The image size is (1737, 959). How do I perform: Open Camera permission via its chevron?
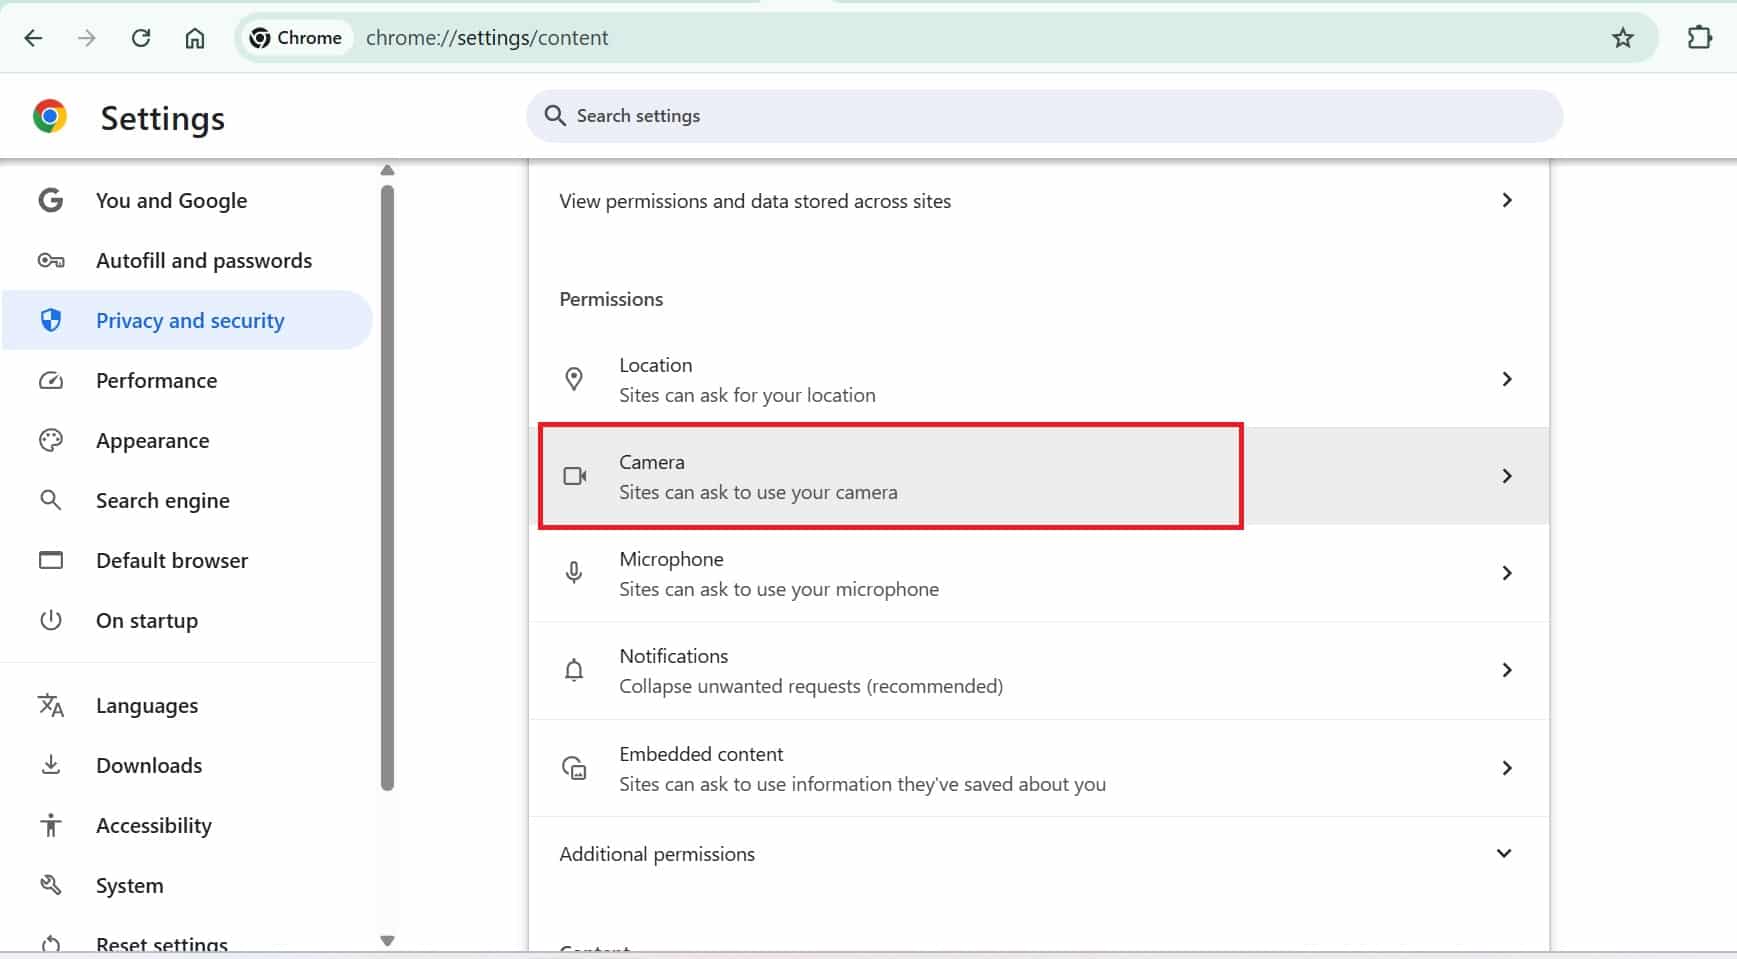click(x=1506, y=476)
